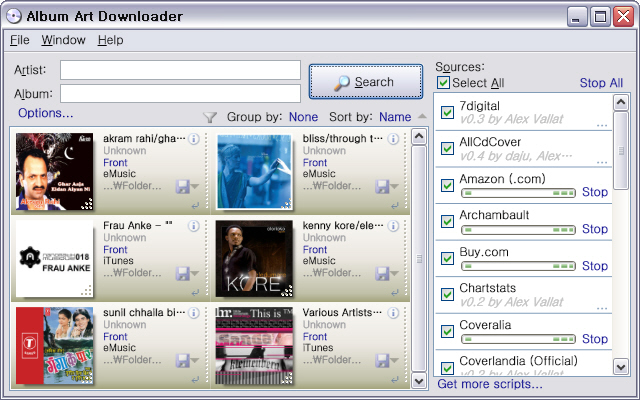Save the bliss/through cover with disk icon
This screenshot has height=400, width=640.
[382, 187]
